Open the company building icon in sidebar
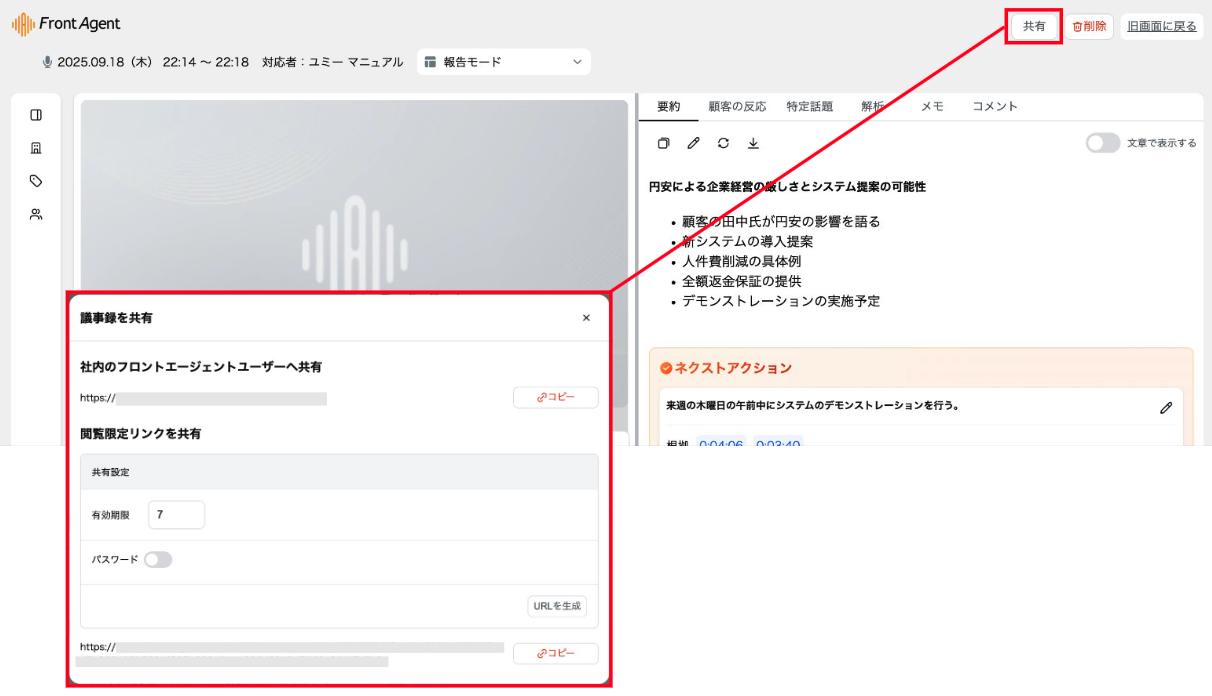 pos(36,148)
